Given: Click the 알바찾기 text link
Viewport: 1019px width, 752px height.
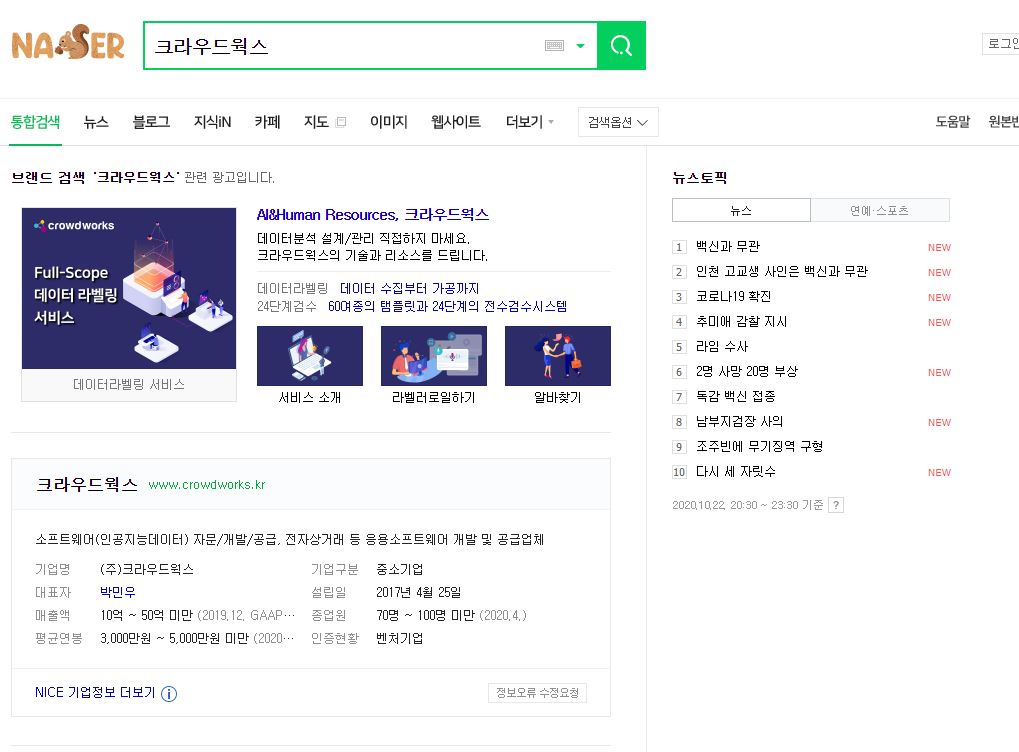Looking at the screenshot, I should [x=558, y=397].
